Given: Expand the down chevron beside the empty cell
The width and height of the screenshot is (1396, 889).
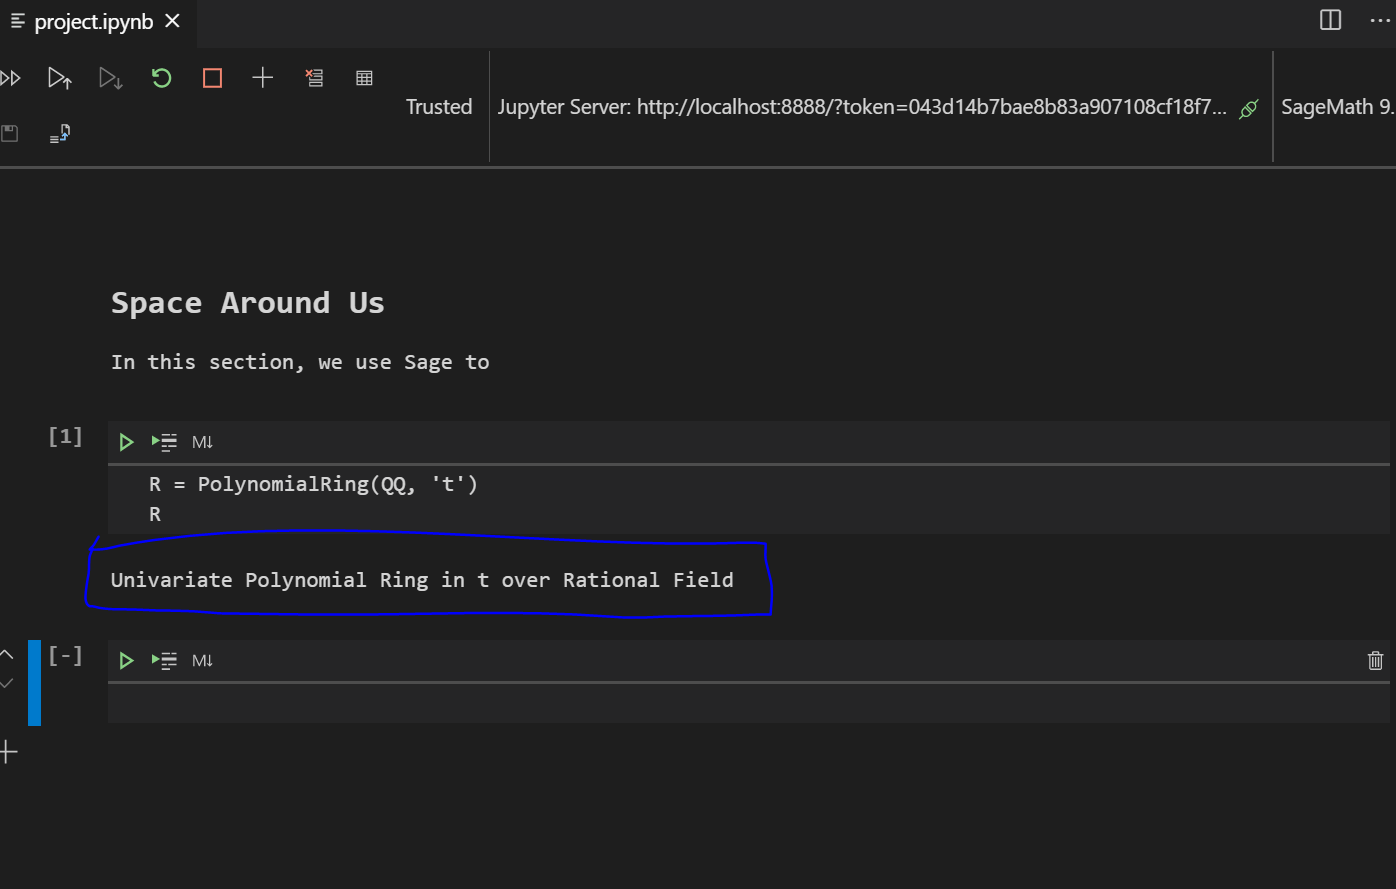Looking at the screenshot, I should tap(7, 684).
